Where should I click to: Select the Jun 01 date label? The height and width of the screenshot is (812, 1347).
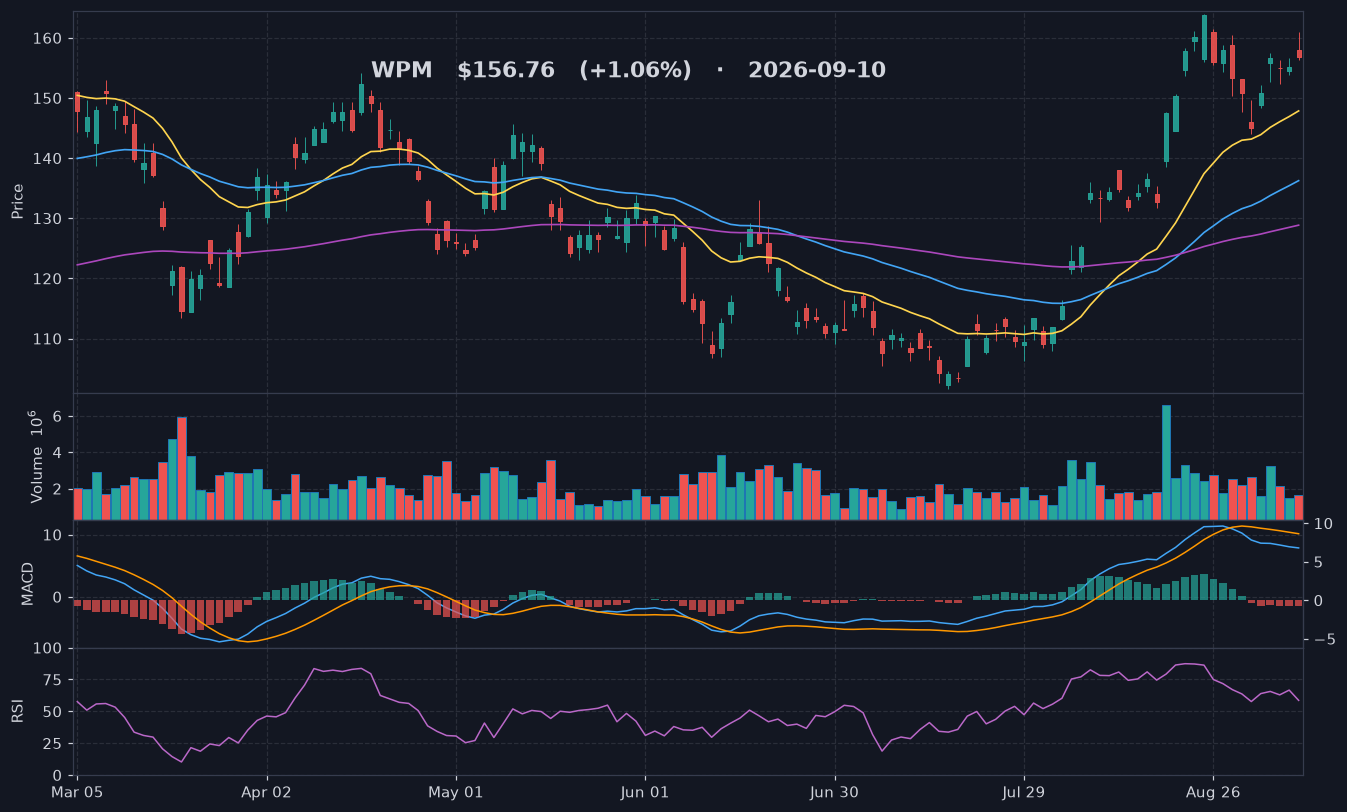click(645, 792)
